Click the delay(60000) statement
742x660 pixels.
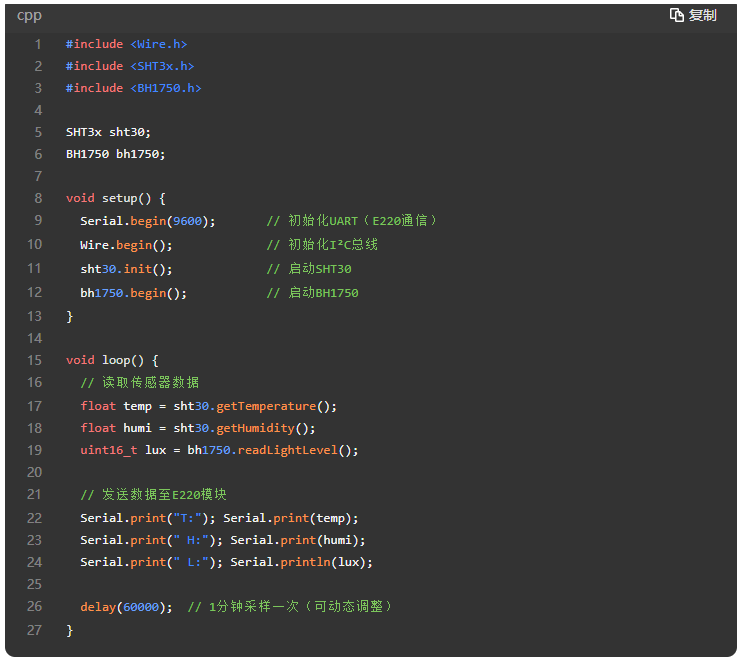click(126, 606)
